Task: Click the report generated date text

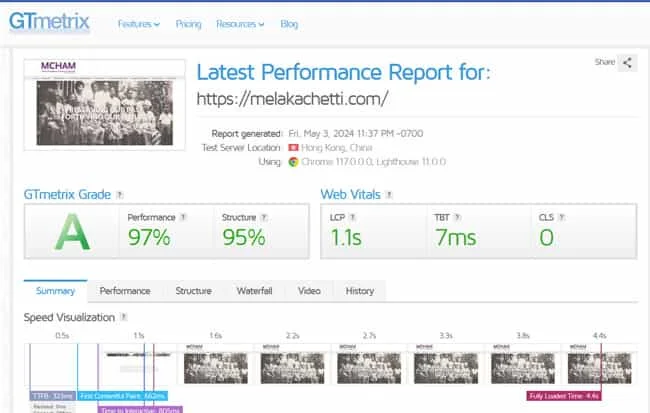Action: tap(356, 134)
